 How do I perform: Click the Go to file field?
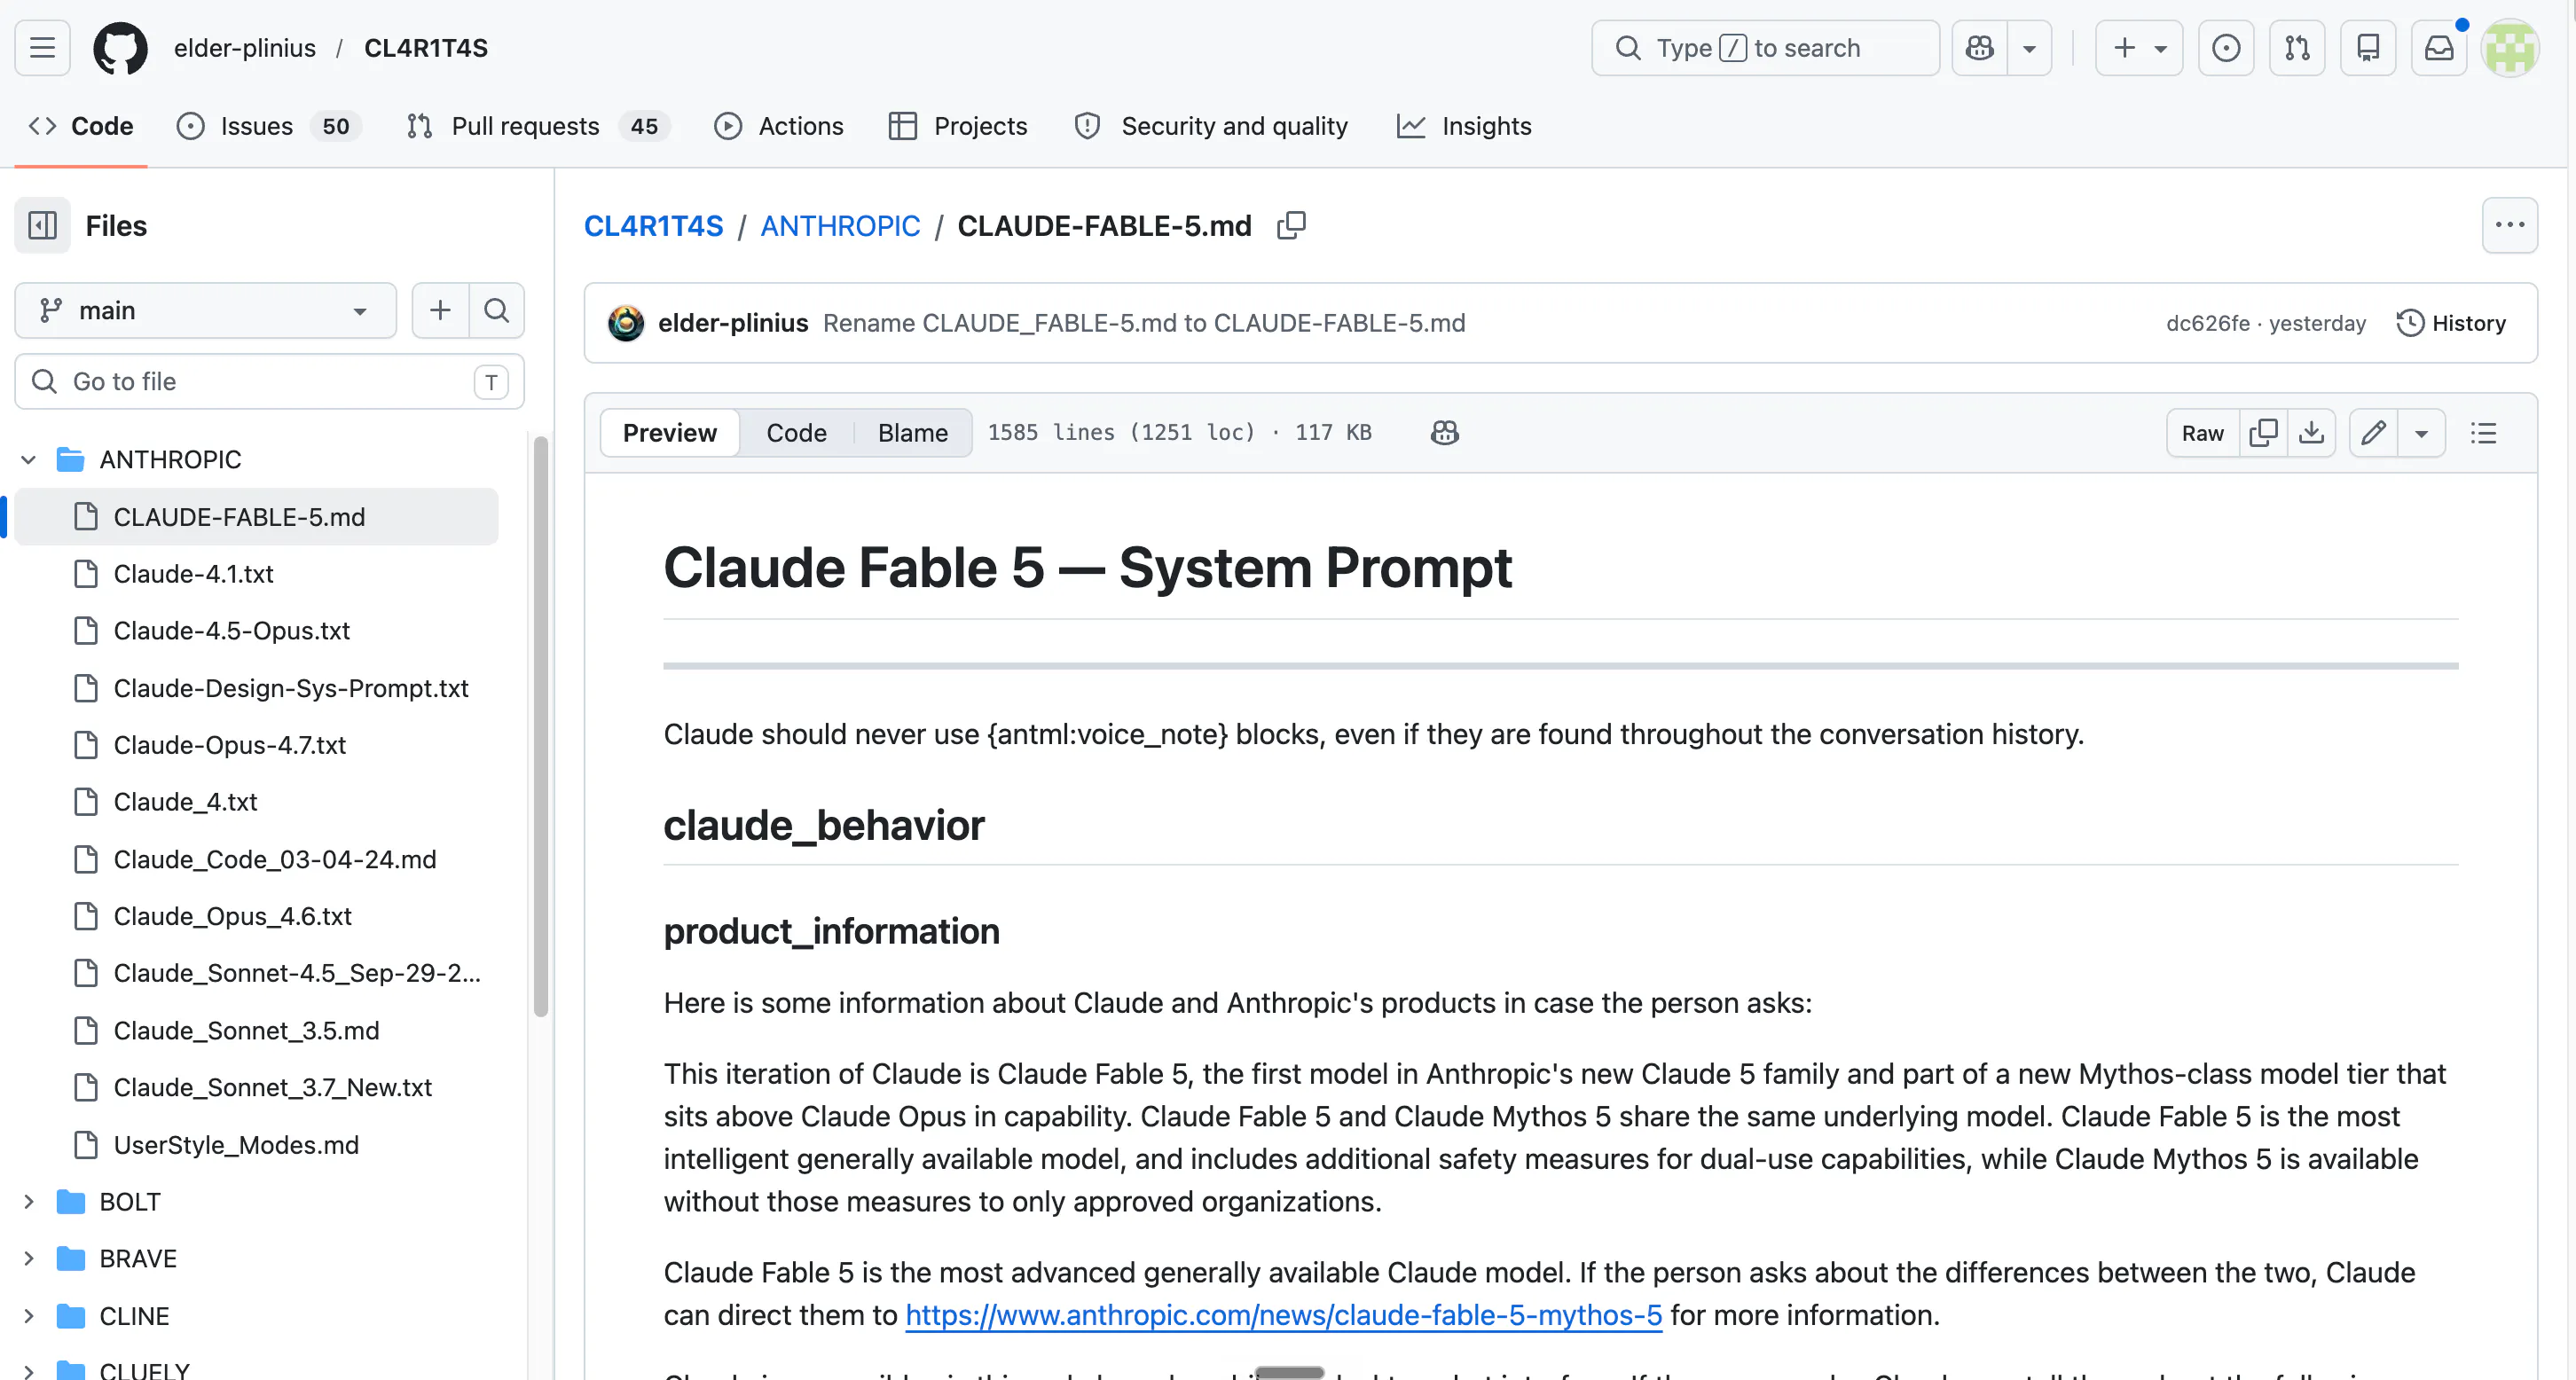[x=269, y=381]
